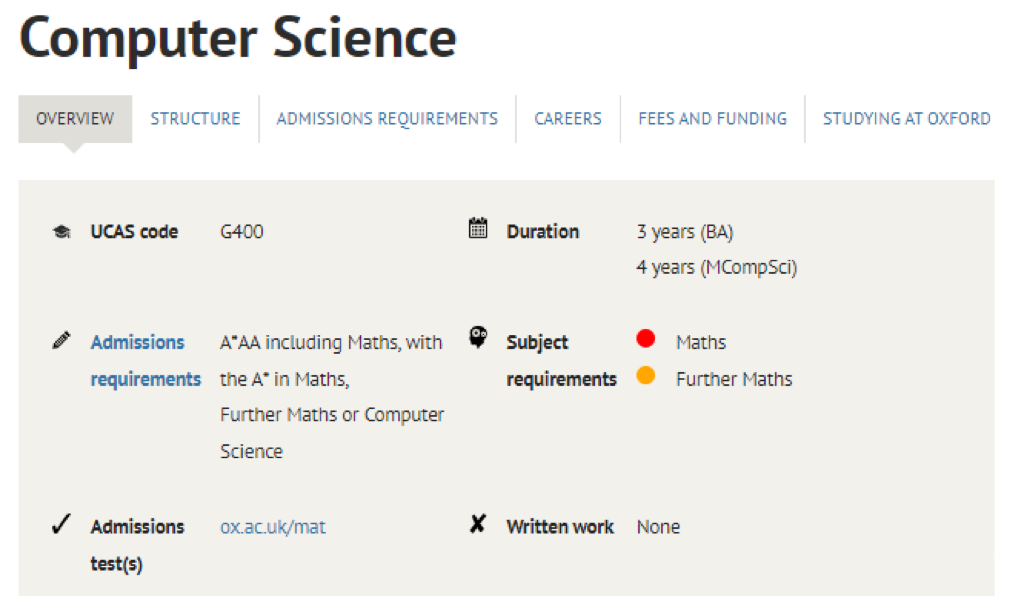Open the Studying at Oxford tab

click(906, 119)
